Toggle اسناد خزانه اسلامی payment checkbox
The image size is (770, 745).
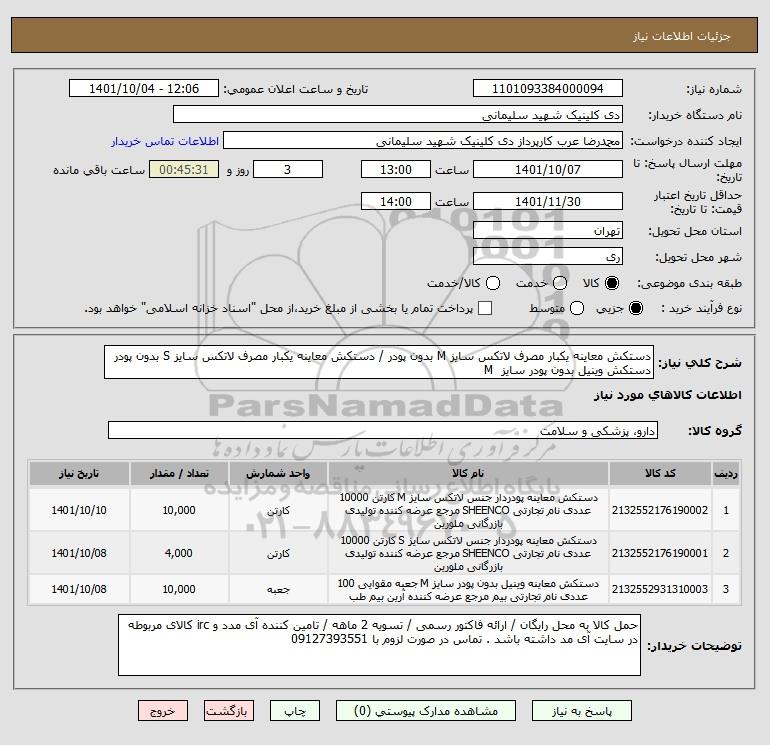485,308
